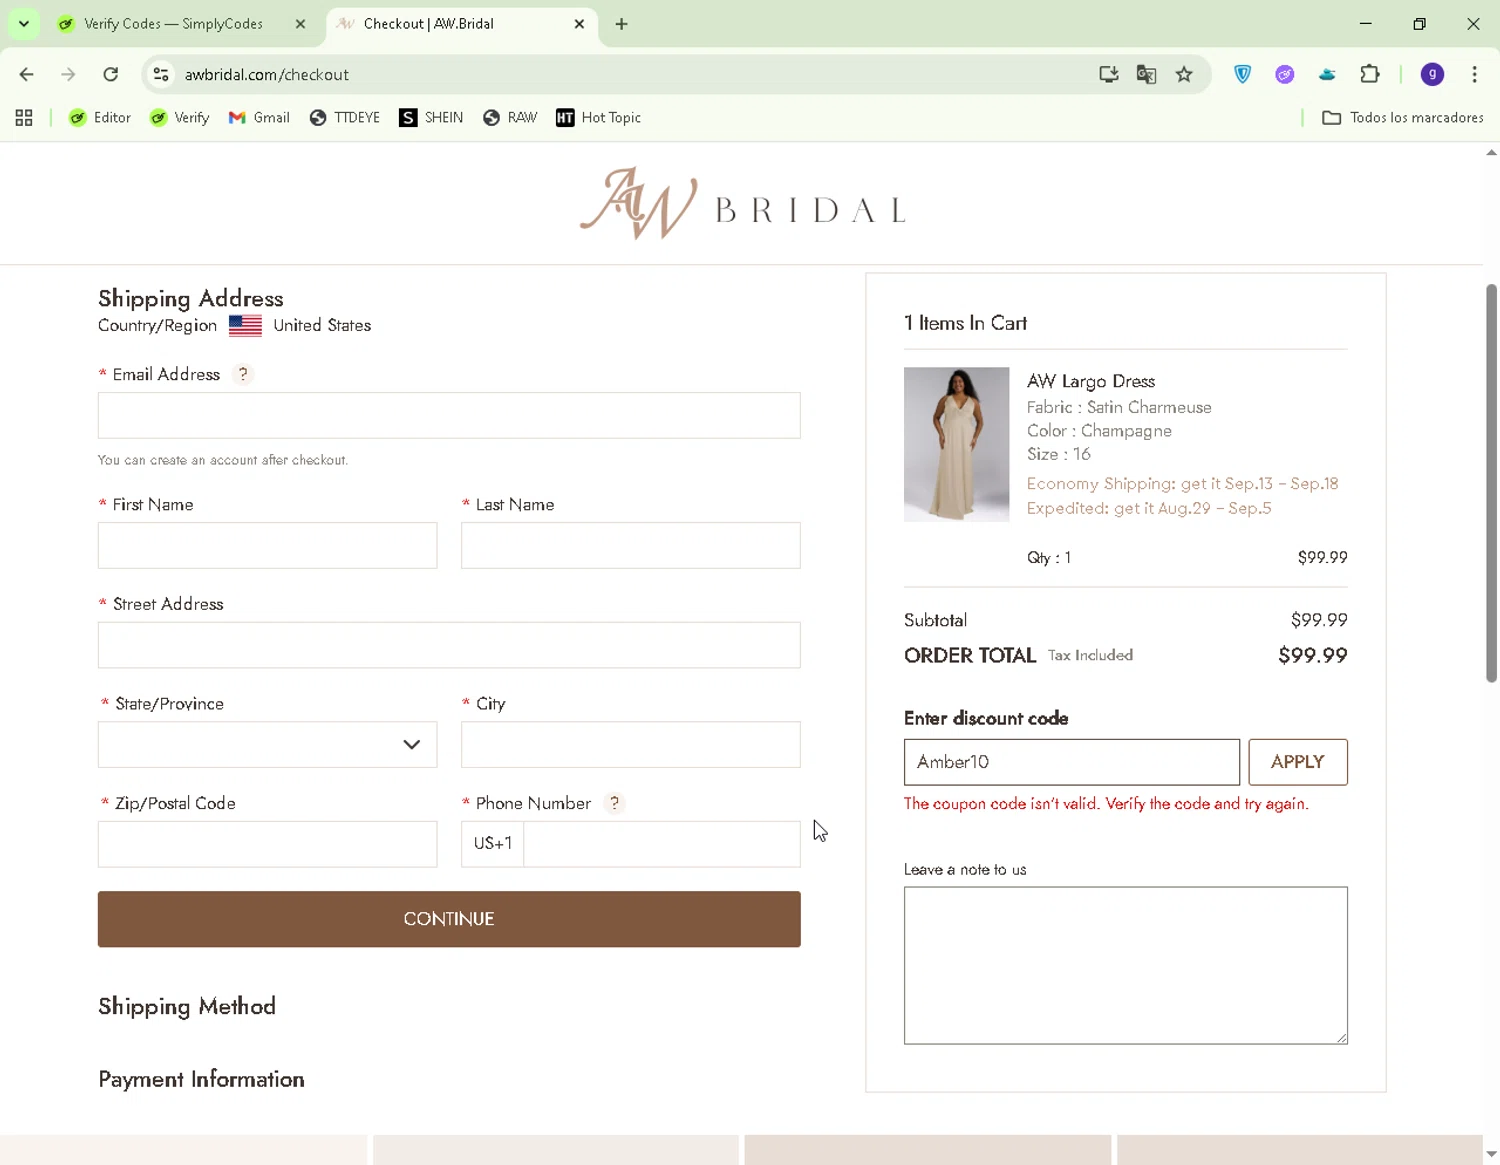Switch to Verify Codes — SimplyCodes tab

click(172, 24)
